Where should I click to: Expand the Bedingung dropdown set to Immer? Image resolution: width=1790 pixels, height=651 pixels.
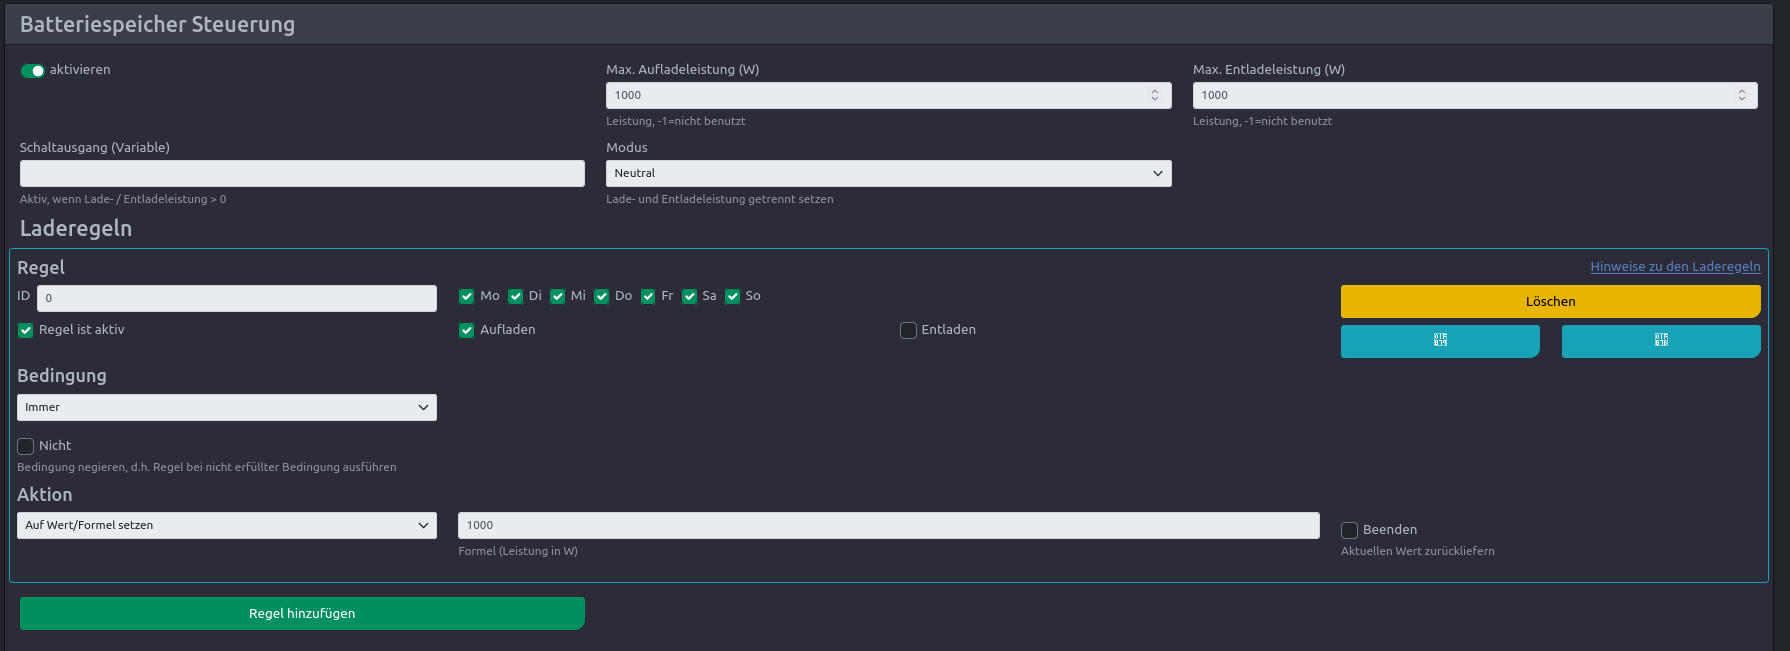coord(227,407)
